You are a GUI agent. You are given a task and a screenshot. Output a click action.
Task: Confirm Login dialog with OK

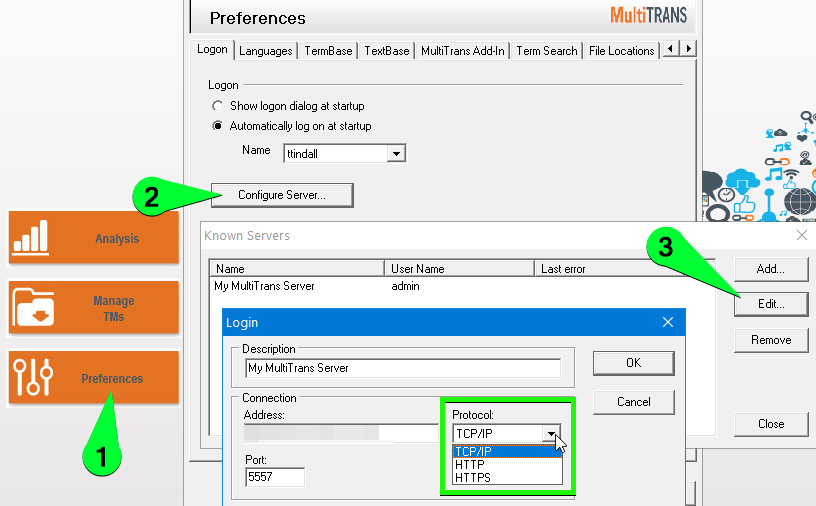pos(633,363)
